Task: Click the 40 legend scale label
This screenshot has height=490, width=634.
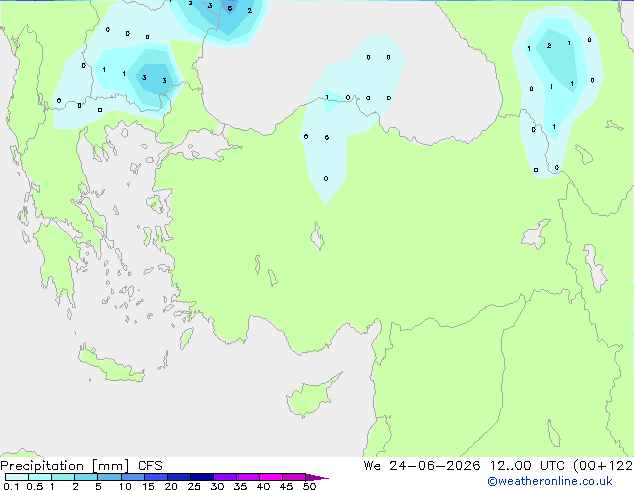Action: click(x=263, y=486)
